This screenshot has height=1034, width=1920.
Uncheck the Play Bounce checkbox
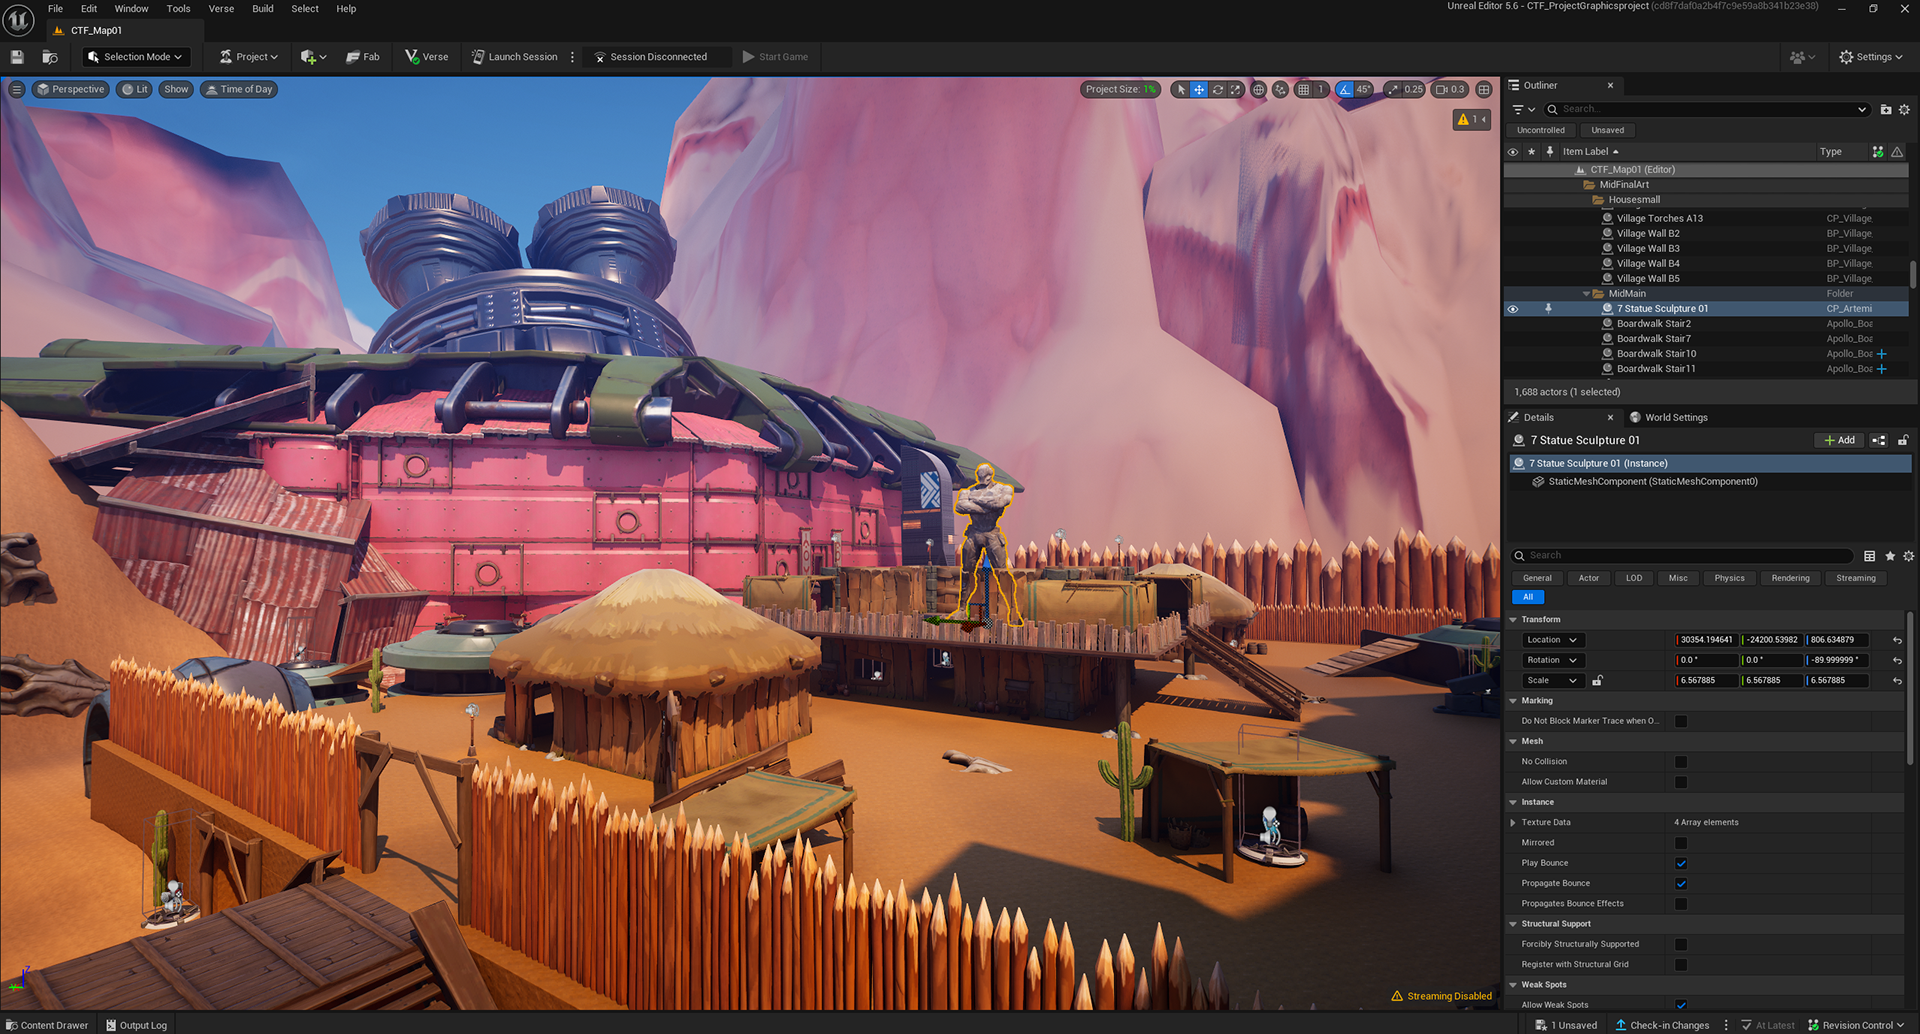[x=1681, y=863]
